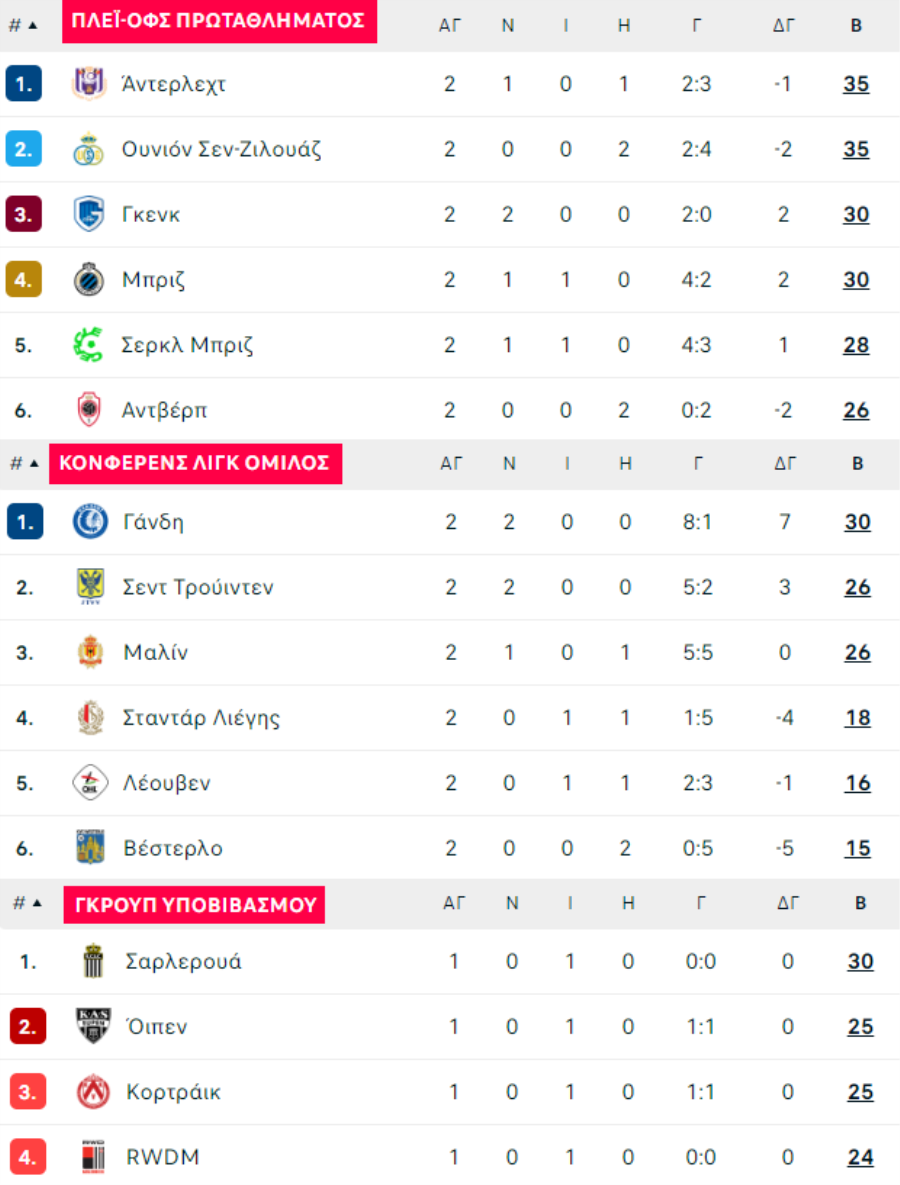Screen dimensions: 900x1185
Task: Click the Club Brugge round badge
Action: click(x=88, y=280)
